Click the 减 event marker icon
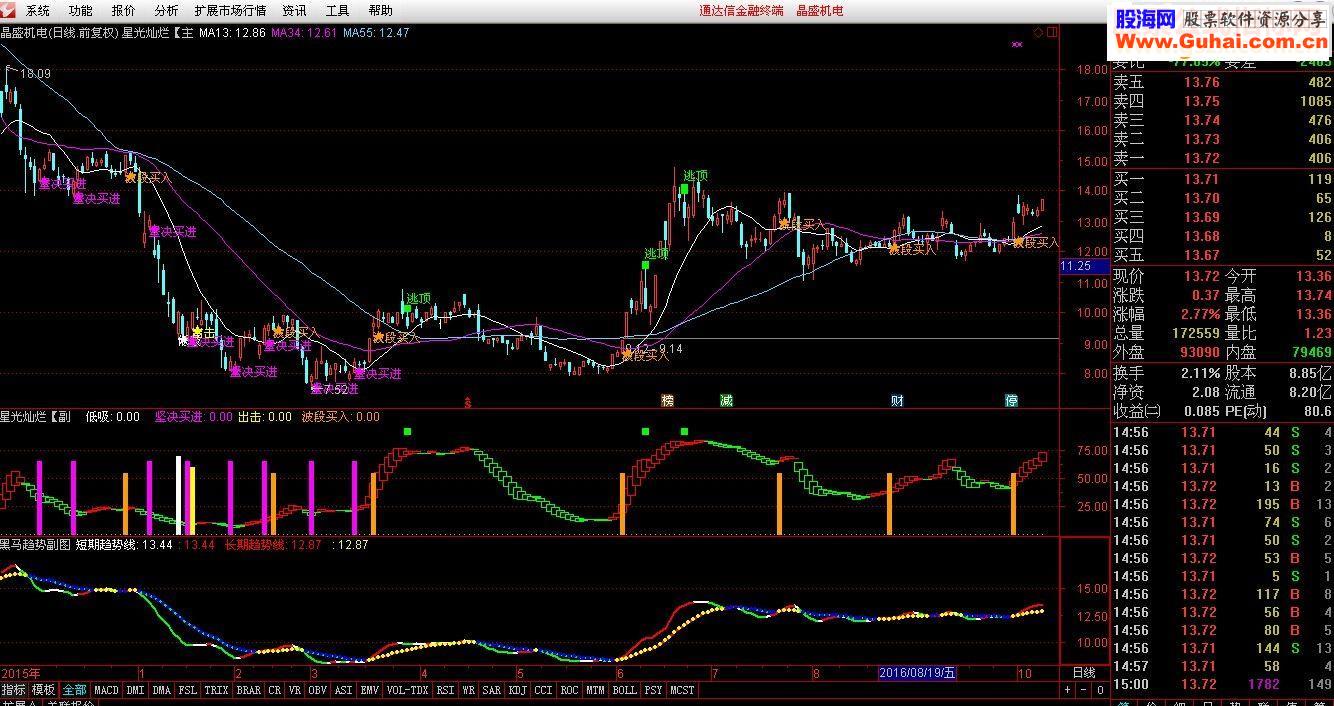Viewport: 1334px width, 706px height. pyautogui.click(x=726, y=401)
